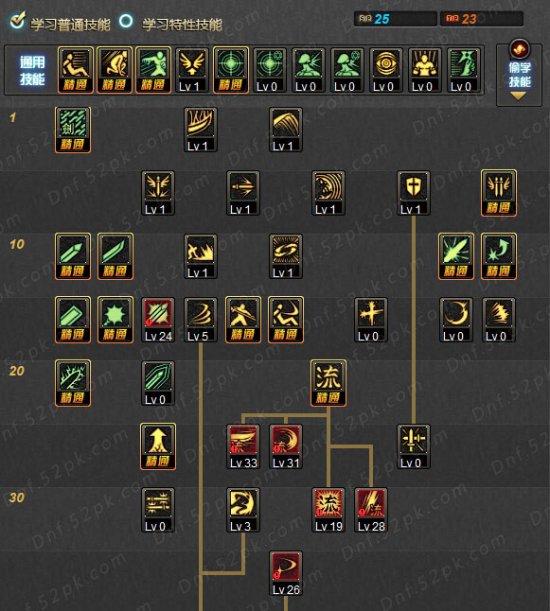
Task: Click the winged arrow Lv 1 general skill
Action: click(x=192, y=70)
